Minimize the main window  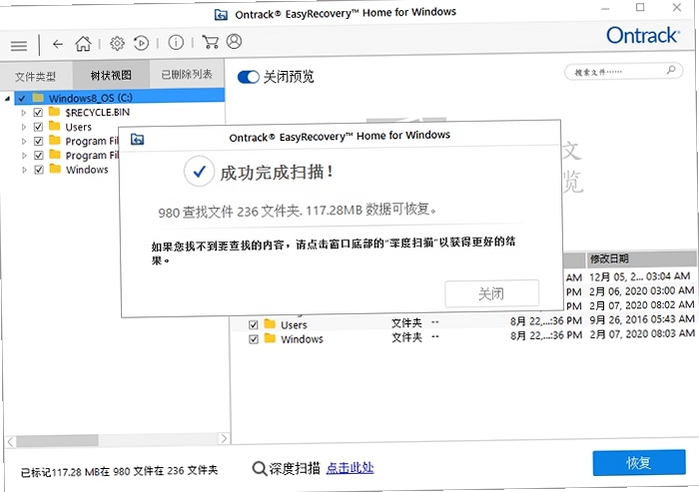click(605, 8)
